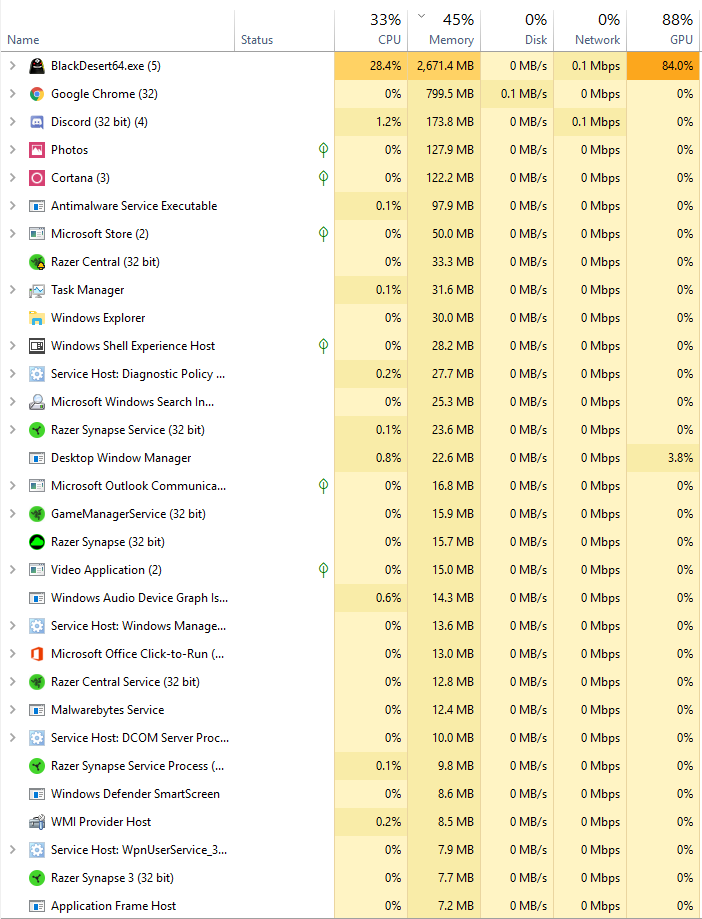Select Service Host: Windows Management row

(351, 626)
